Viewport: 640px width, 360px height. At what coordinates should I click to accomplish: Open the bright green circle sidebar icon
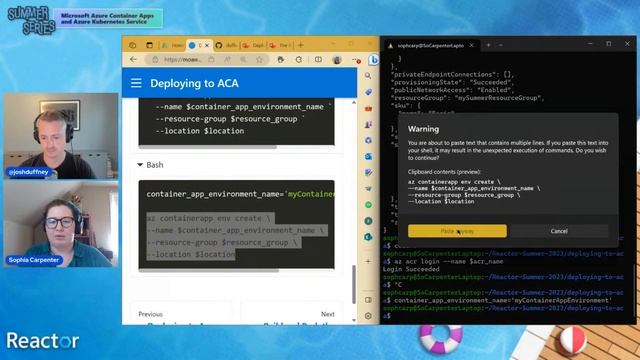368,205
